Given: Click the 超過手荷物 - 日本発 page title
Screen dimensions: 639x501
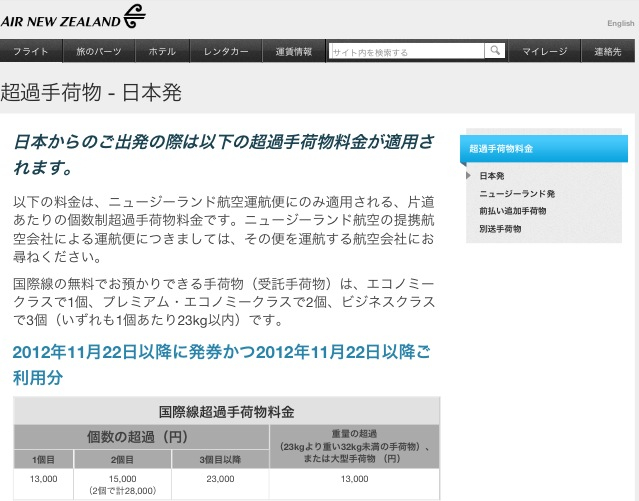Looking at the screenshot, I should pos(91,93).
